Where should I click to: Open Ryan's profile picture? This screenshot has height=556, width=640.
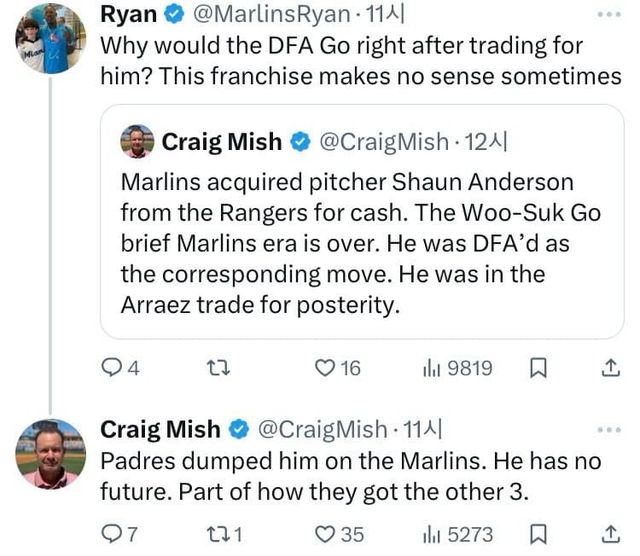coord(50,38)
